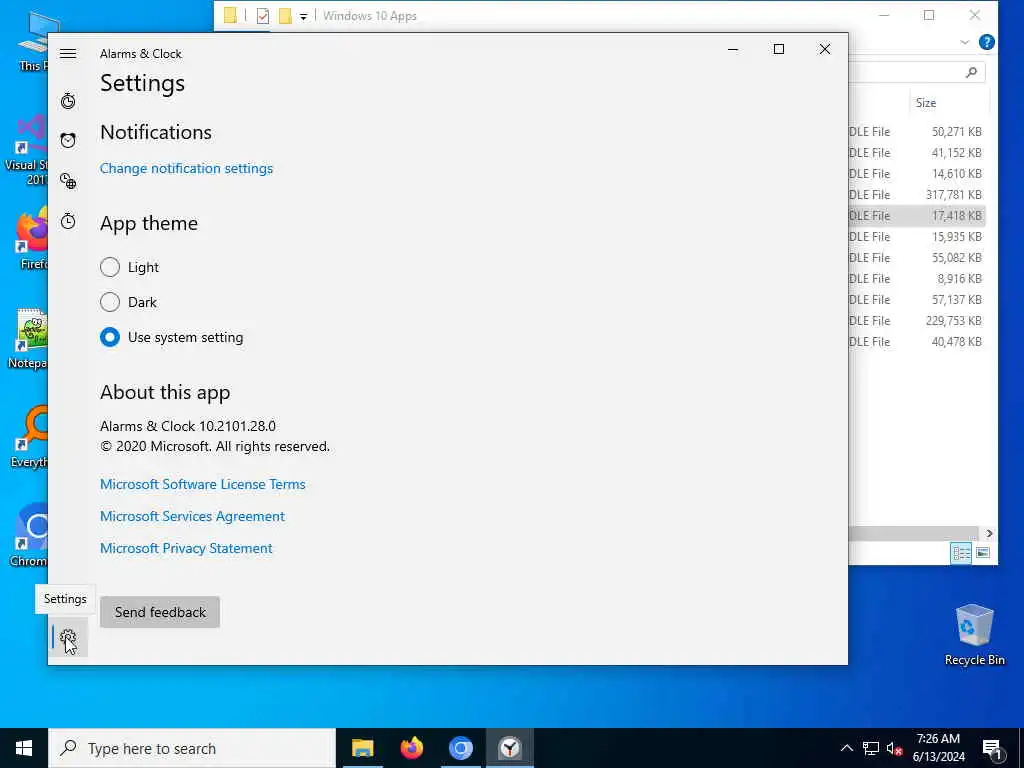Select the file sized 57,137 KB
The width and height of the screenshot is (1024, 768).
917,299
